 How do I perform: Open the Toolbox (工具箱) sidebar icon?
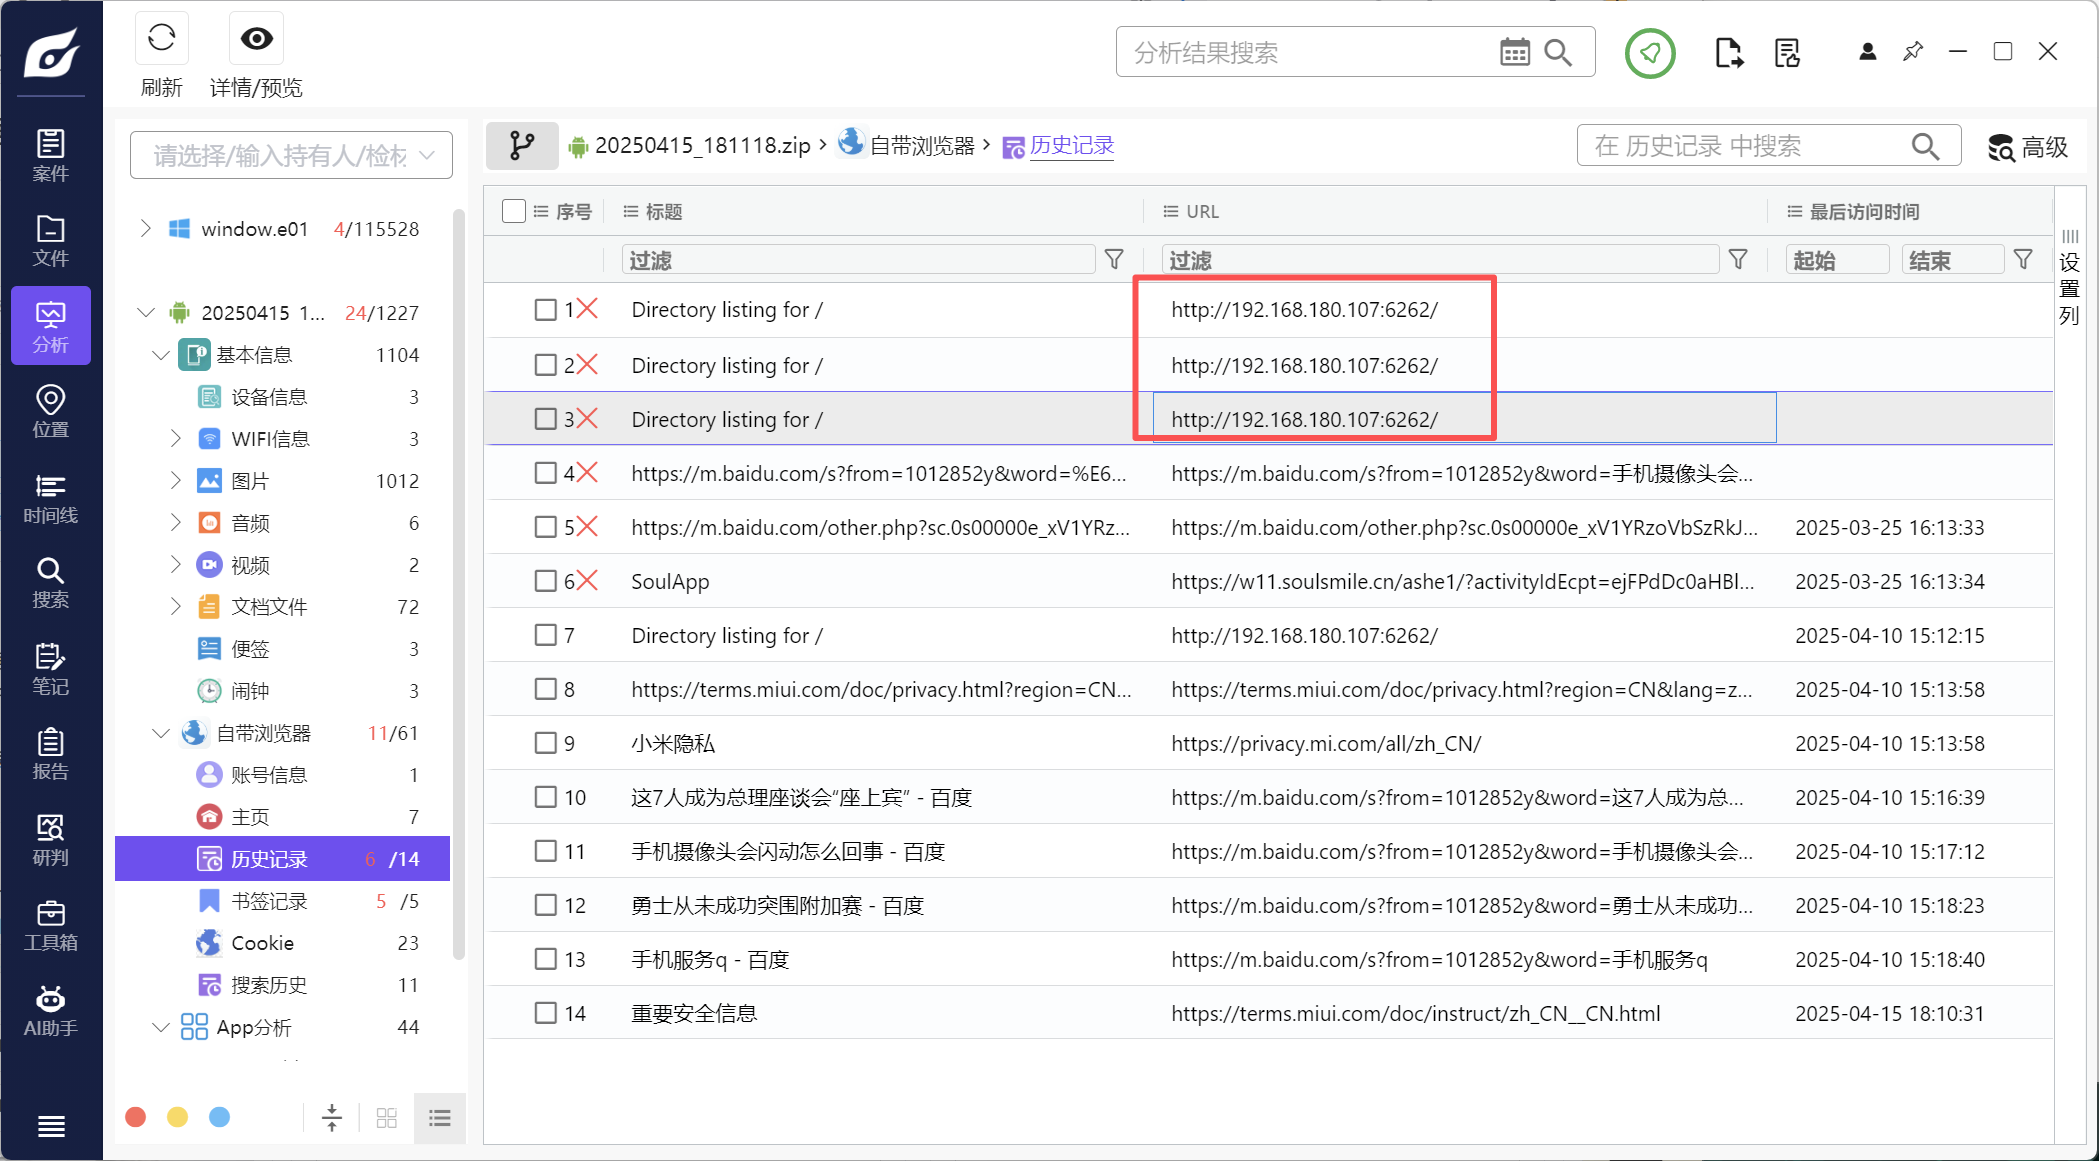point(50,925)
